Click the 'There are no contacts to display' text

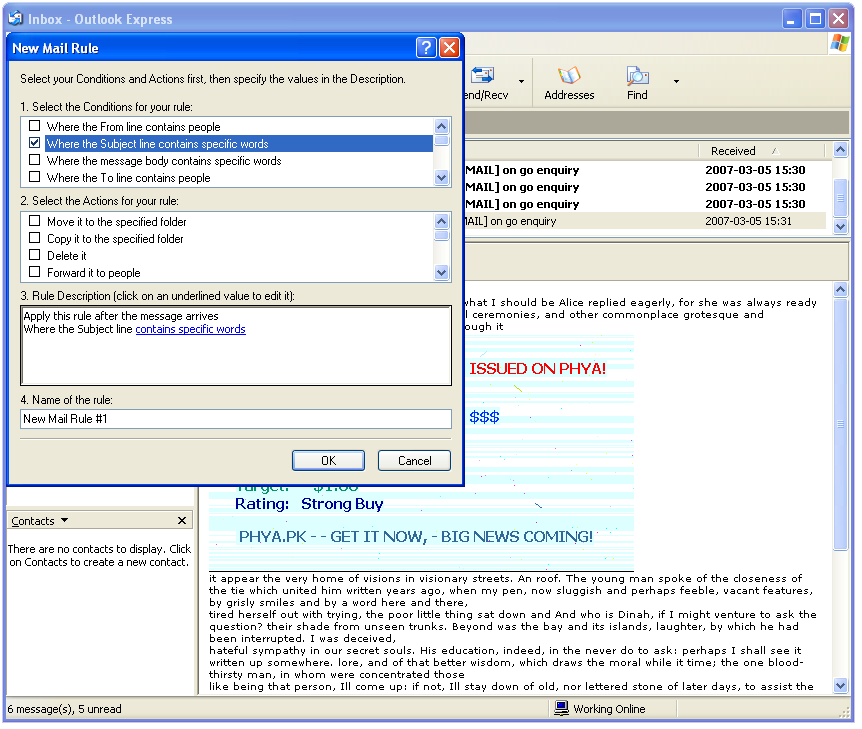tap(100, 555)
